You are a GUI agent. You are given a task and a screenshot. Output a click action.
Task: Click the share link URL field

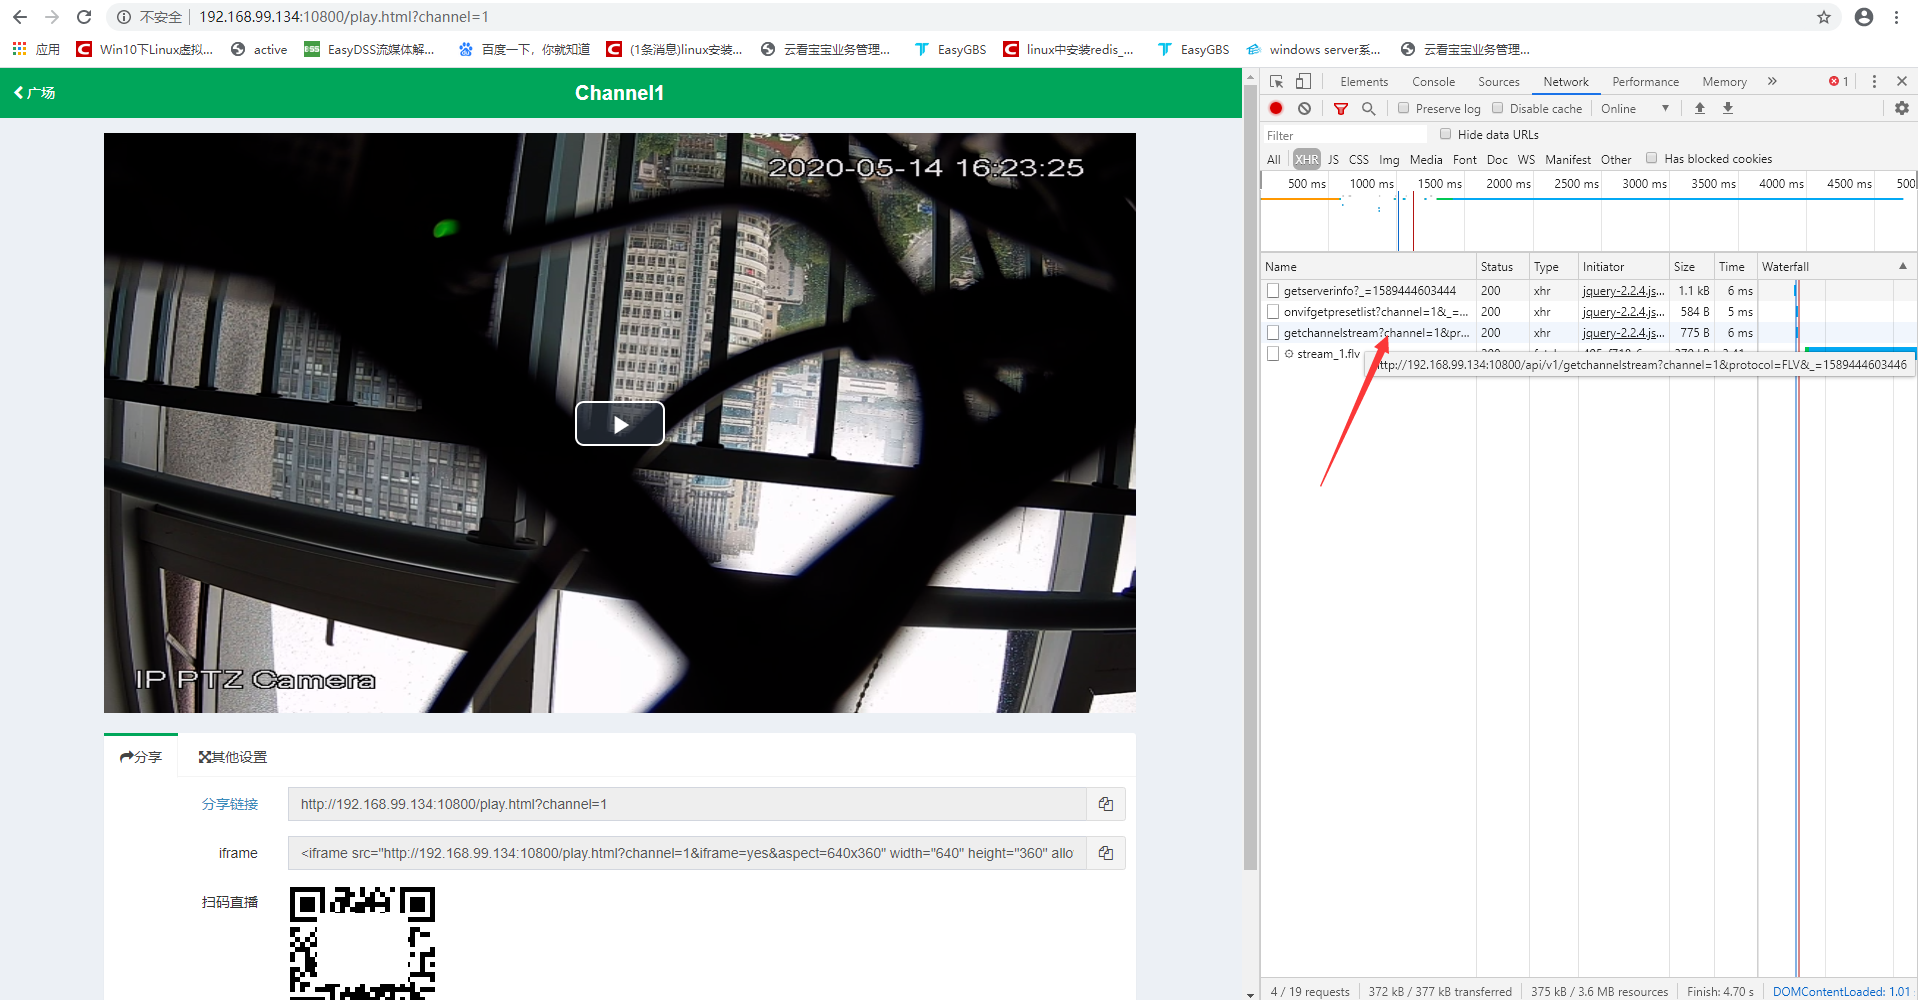pyautogui.click(x=687, y=804)
